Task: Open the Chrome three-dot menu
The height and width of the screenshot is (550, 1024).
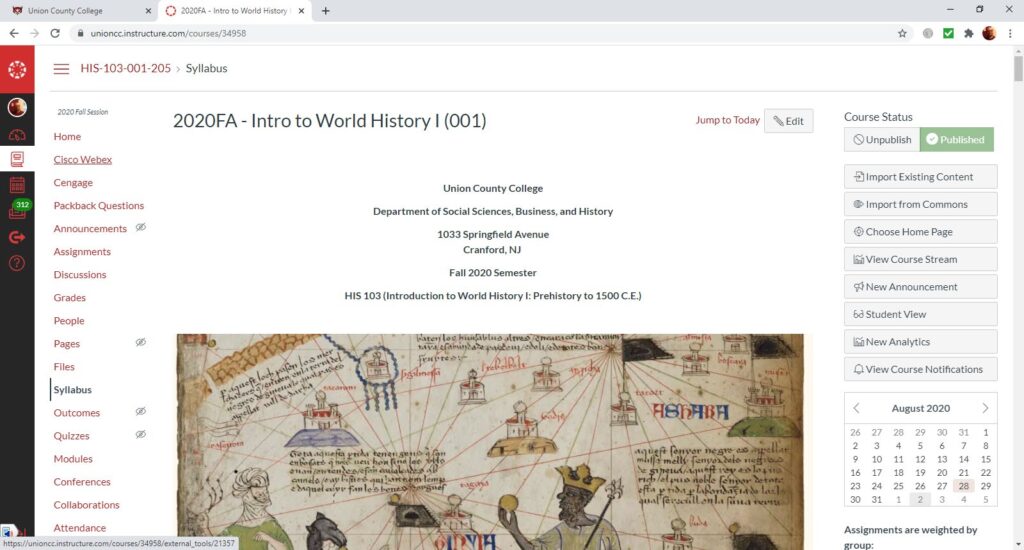Action: (1010, 33)
